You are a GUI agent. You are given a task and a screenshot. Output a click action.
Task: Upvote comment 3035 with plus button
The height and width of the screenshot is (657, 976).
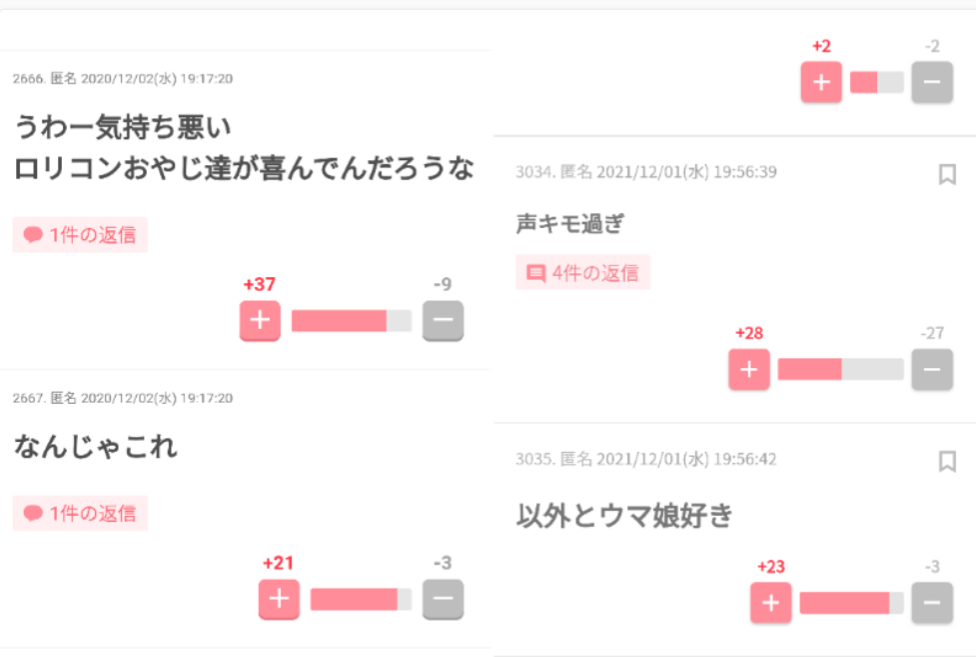(x=771, y=603)
